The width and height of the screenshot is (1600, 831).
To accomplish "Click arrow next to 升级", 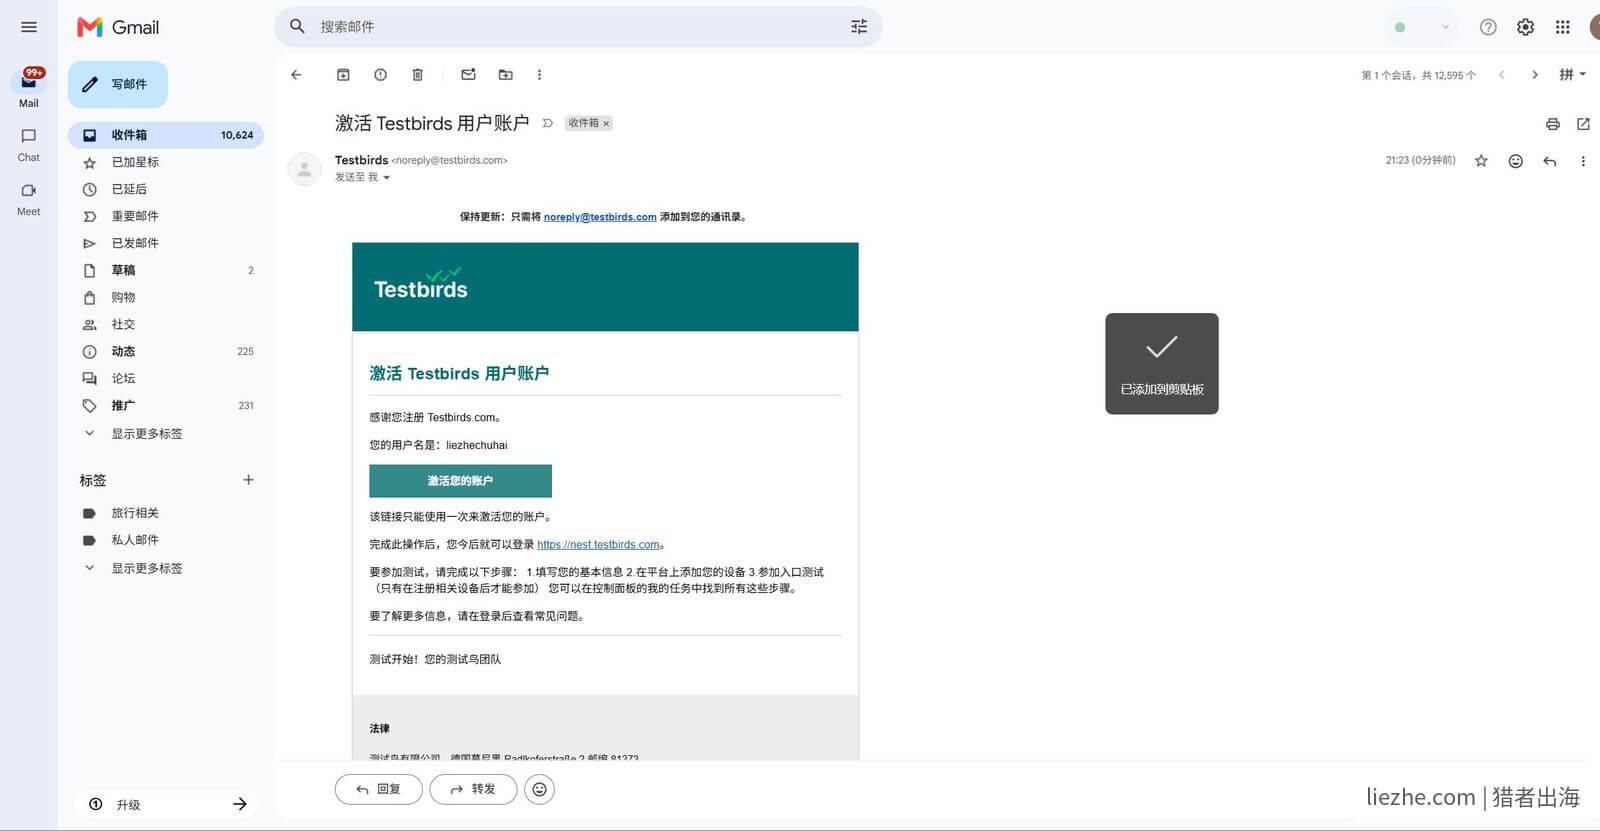I will point(240,804).
